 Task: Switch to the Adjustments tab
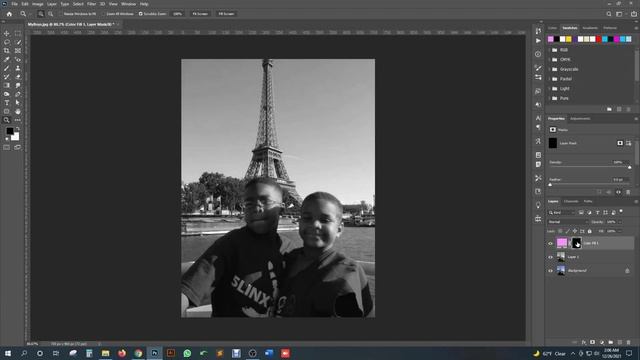[580, 119]
